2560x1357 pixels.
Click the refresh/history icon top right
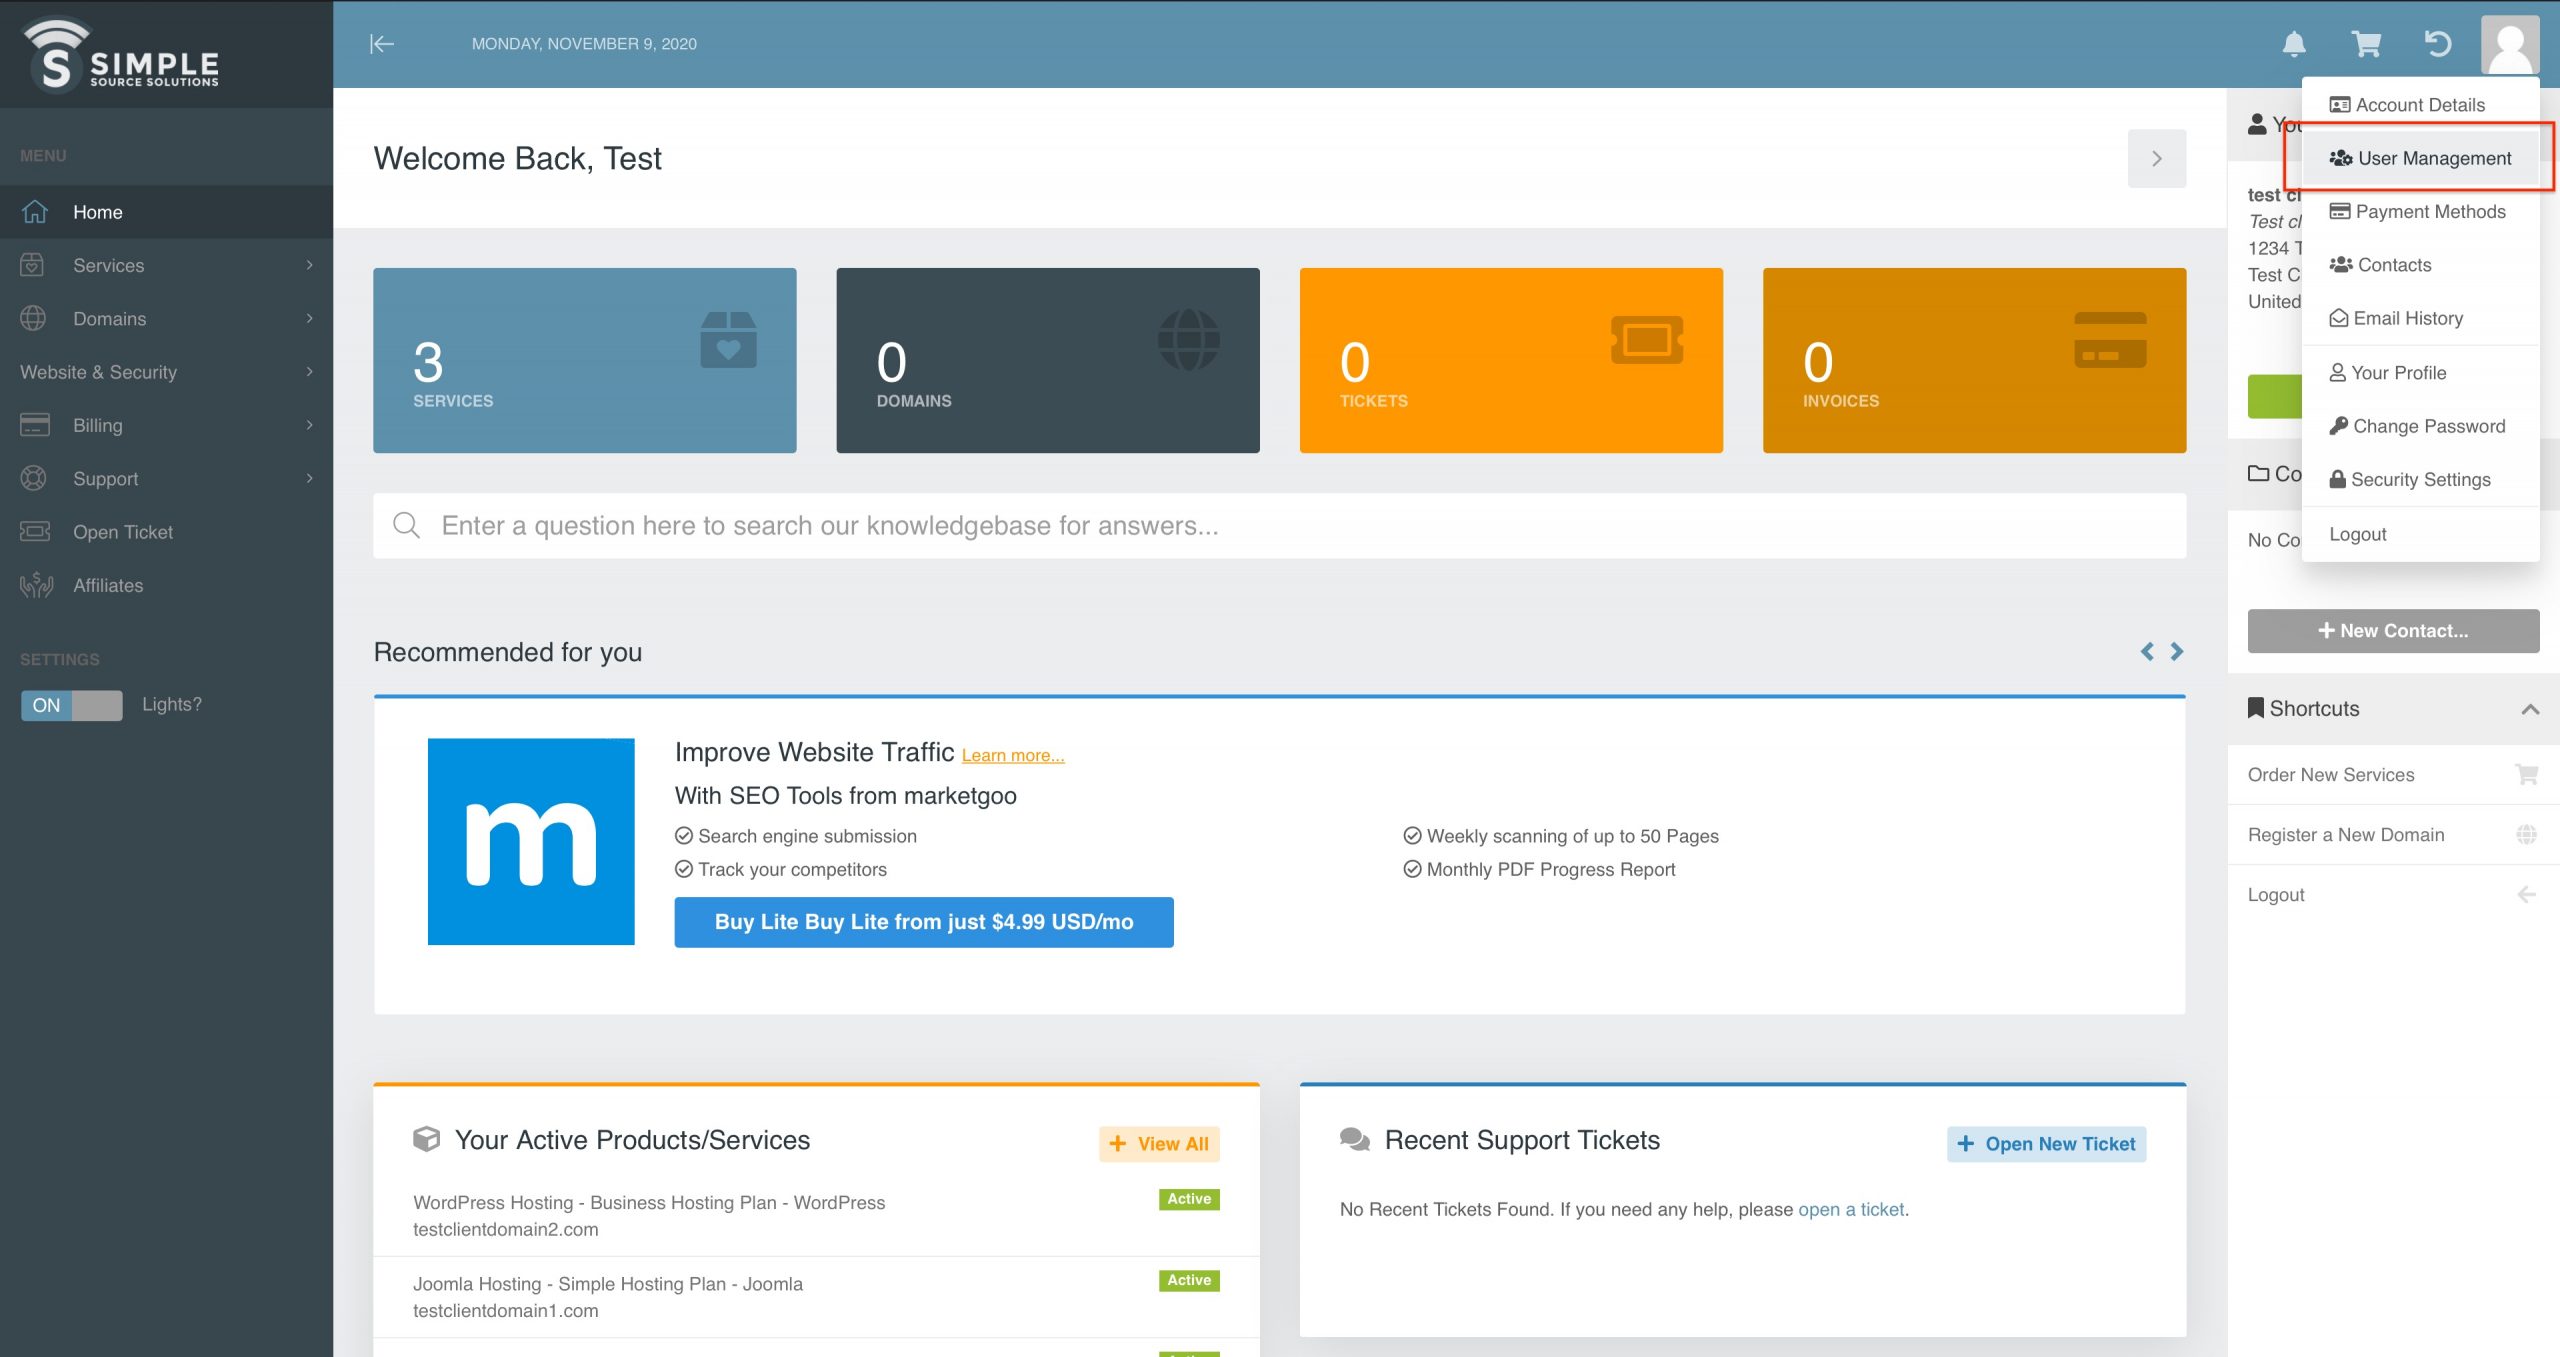2435,42
